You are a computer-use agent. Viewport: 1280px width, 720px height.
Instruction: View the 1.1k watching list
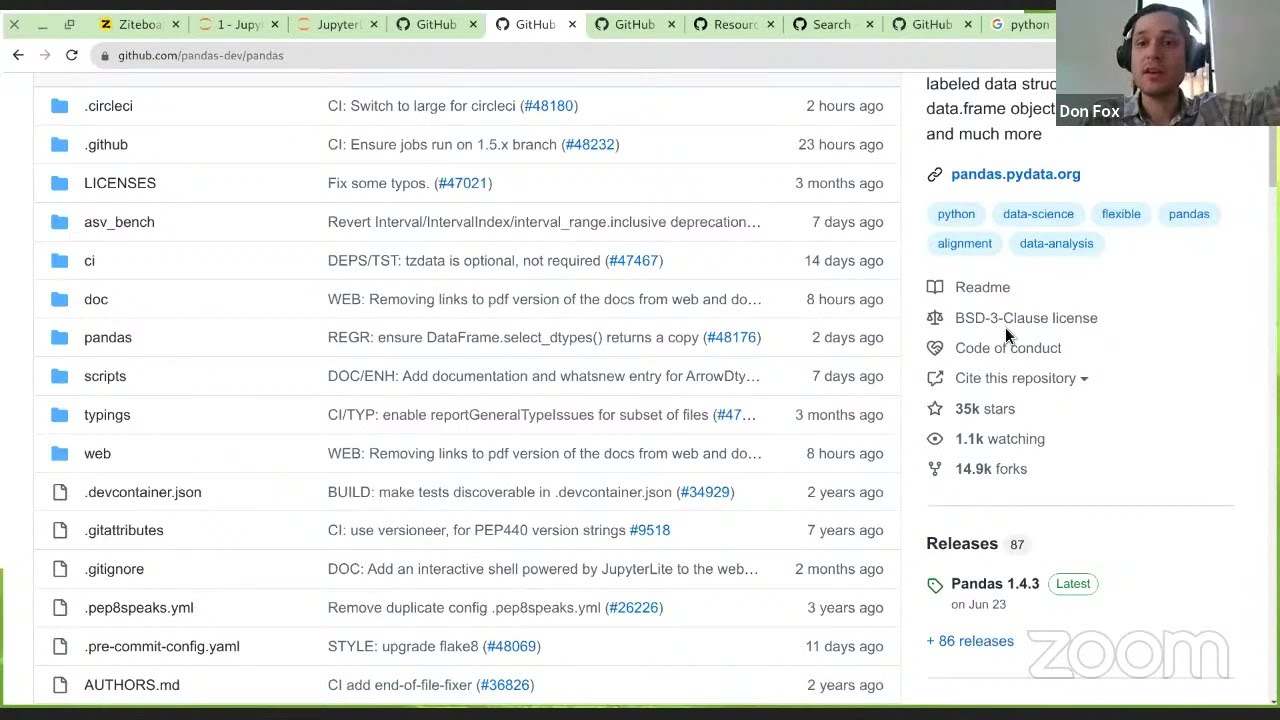click(999, 439)
